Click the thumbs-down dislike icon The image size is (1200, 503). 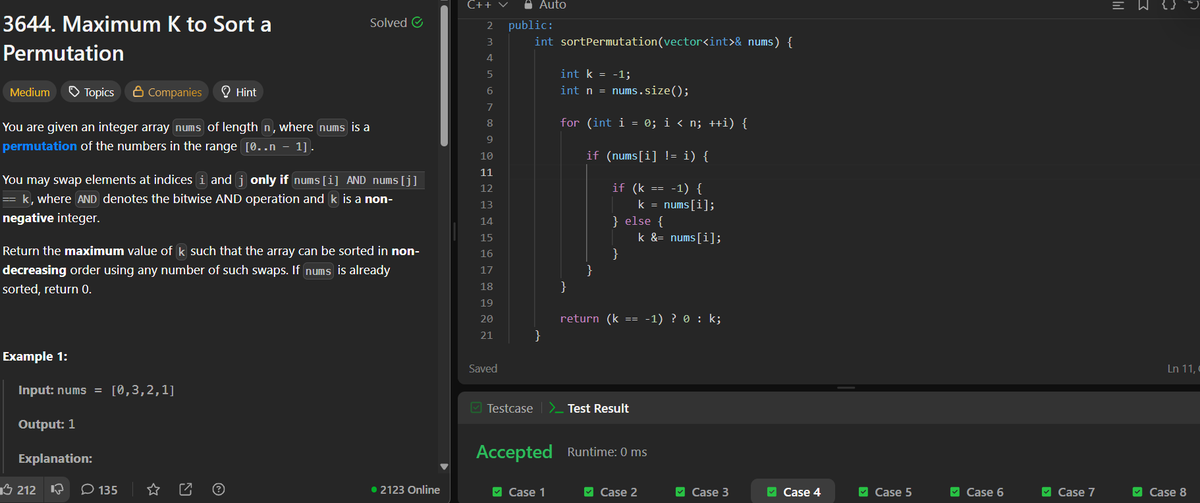click(x=56, y=490)
